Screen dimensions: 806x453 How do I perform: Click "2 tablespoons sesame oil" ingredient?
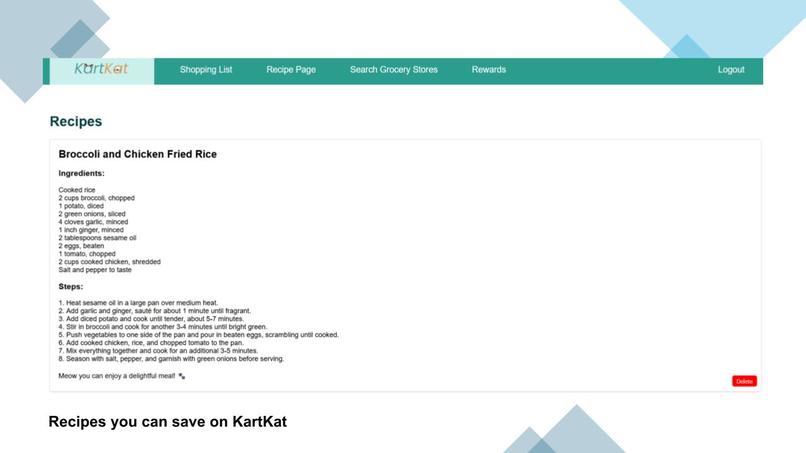pos(97,238)
